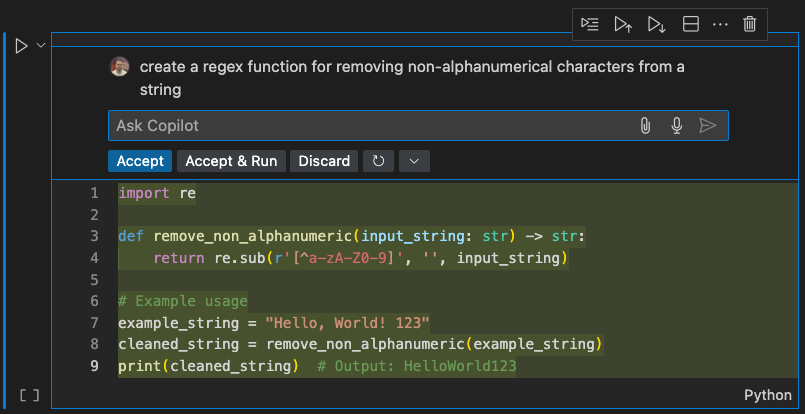Click the Run by Line icon
The height and width of the screenshot is (414, 805).
tap(590, 24)
